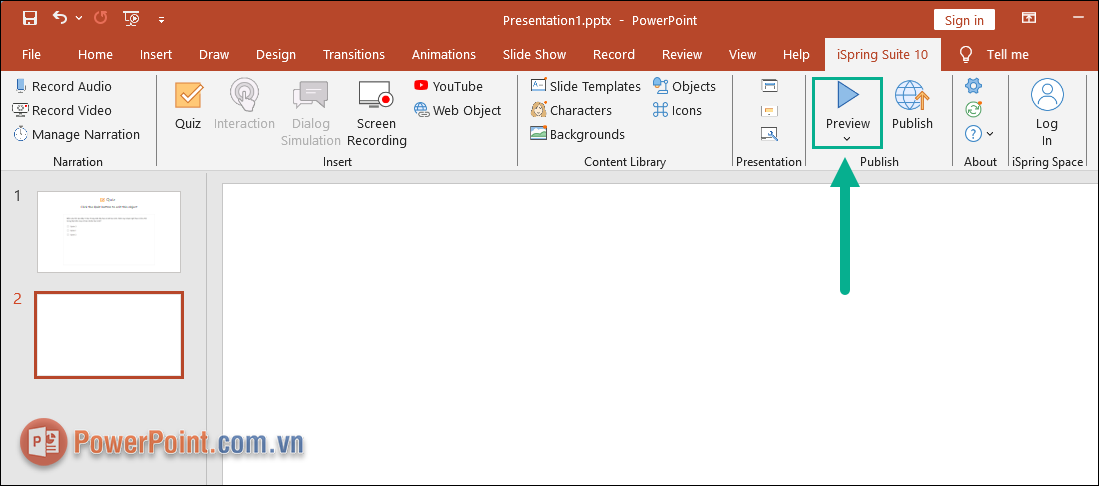Click the blank slide editing area
This screenshot has width=1099, height=486.
coord(660,334)
